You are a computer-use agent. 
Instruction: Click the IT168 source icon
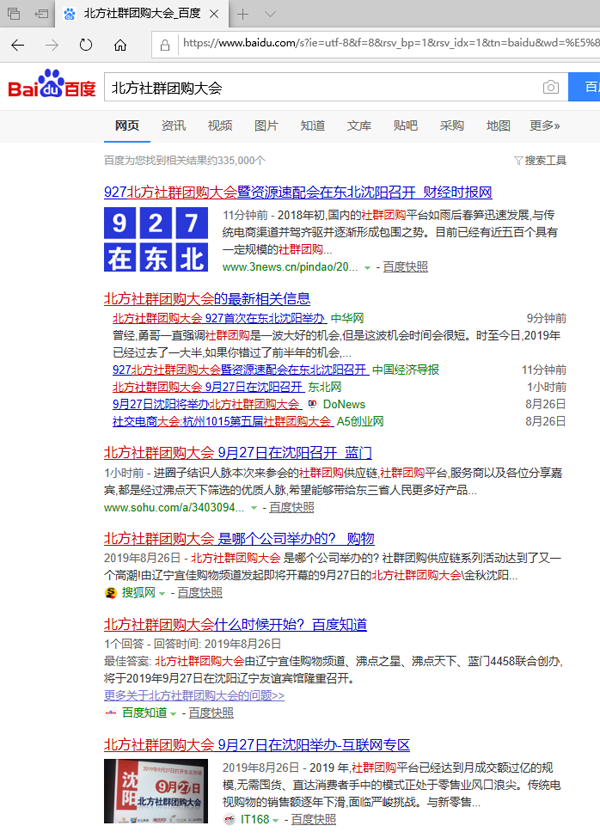pyautogui.click(x=229, y=819)
